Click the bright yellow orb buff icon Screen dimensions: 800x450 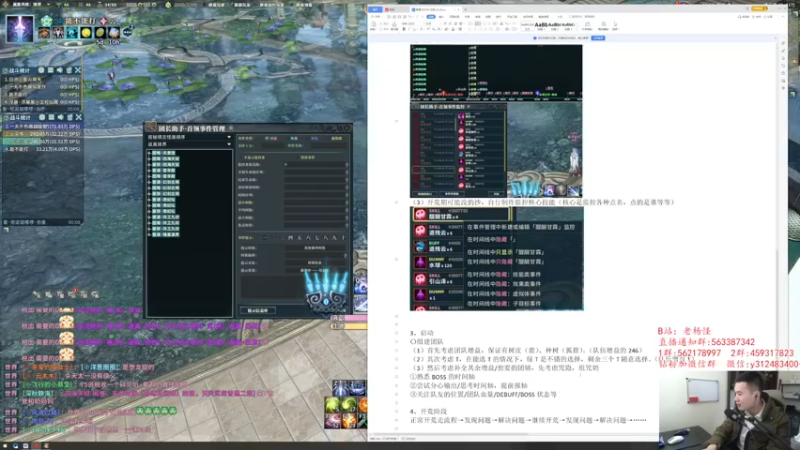coord(86,33)
